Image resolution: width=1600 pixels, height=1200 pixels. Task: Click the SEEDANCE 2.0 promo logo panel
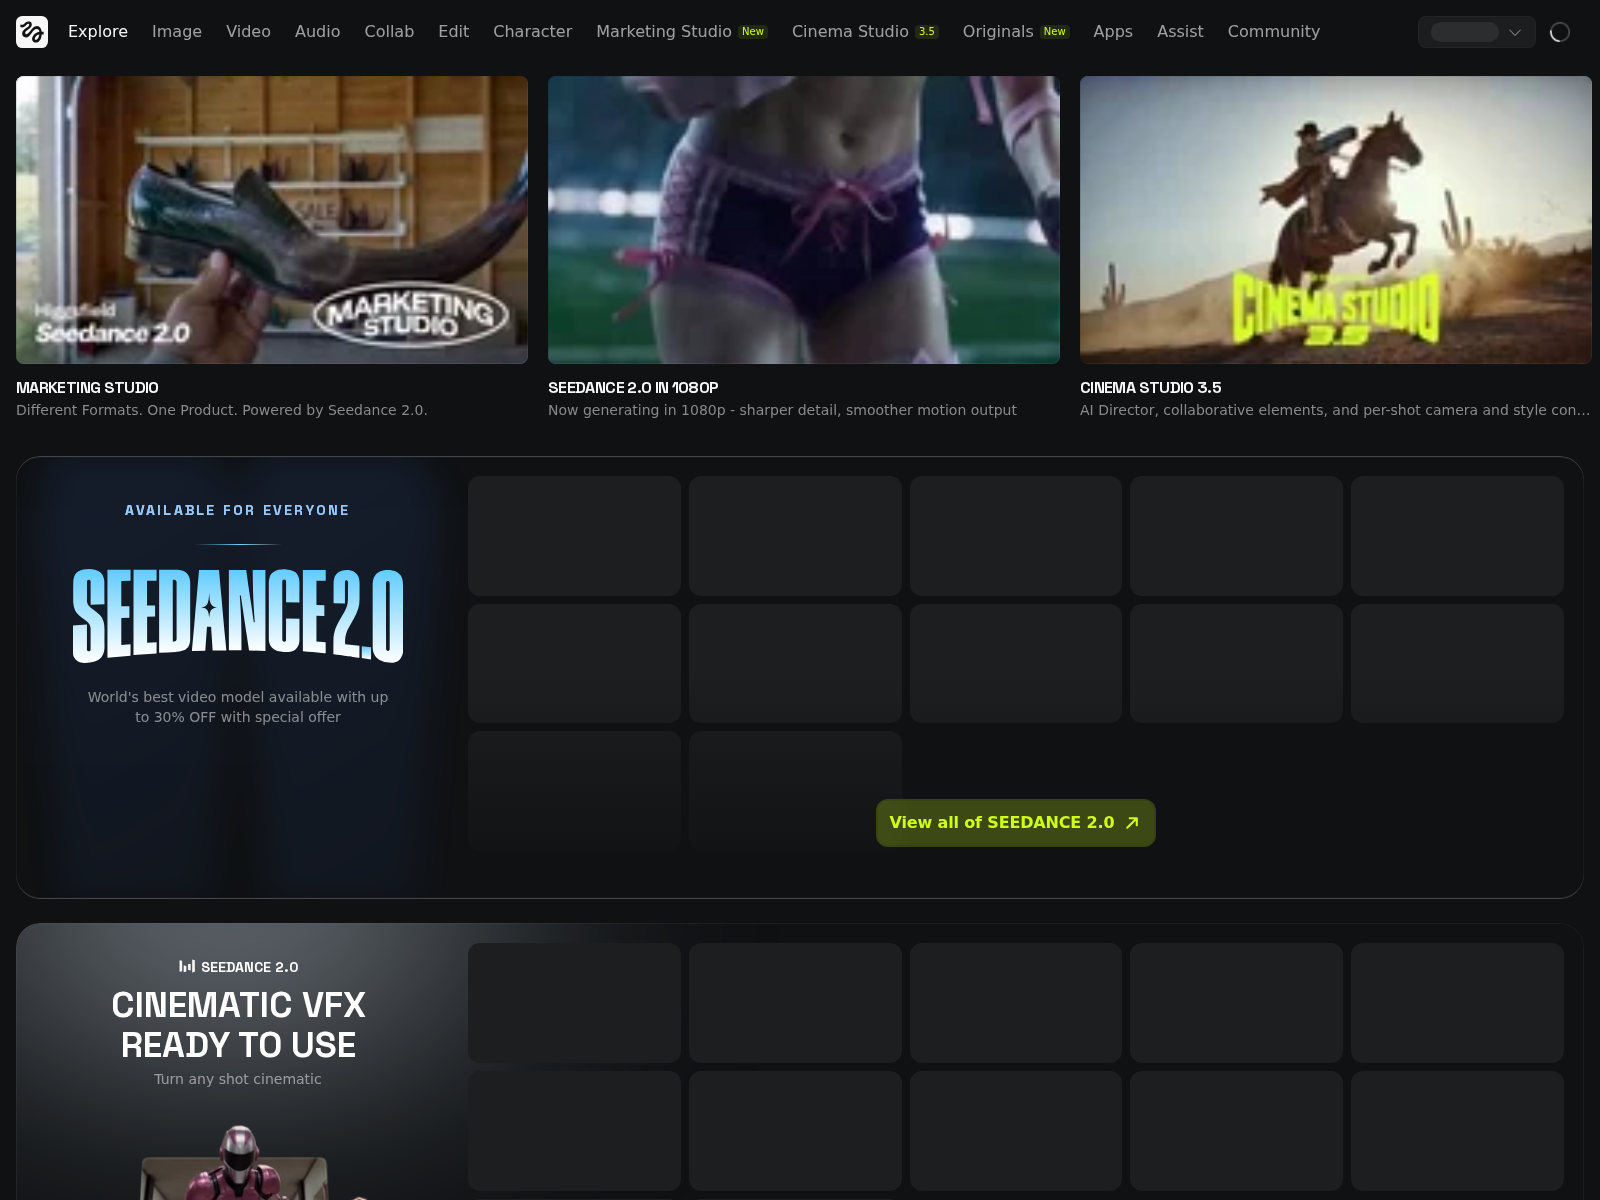coord(238,616)
